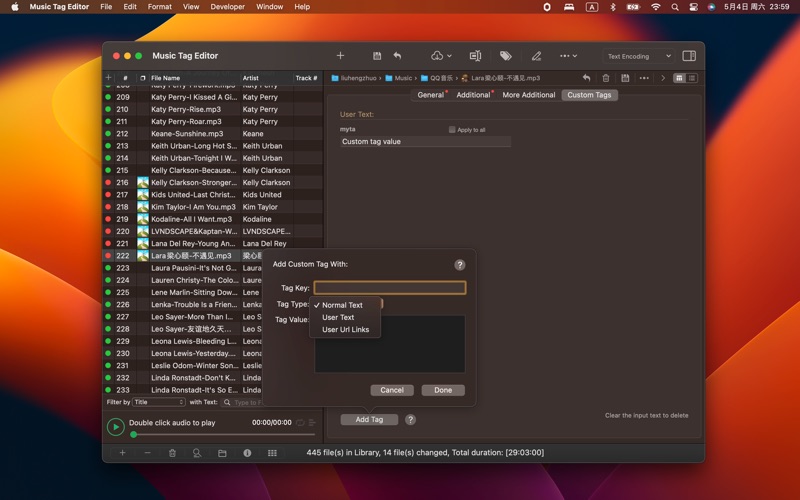
Task: Click the tags label icon in toolbar
Action: point(506,56)
